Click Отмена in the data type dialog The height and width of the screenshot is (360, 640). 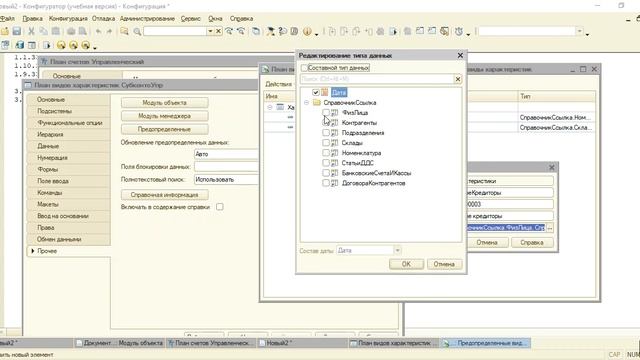point(444,264)
